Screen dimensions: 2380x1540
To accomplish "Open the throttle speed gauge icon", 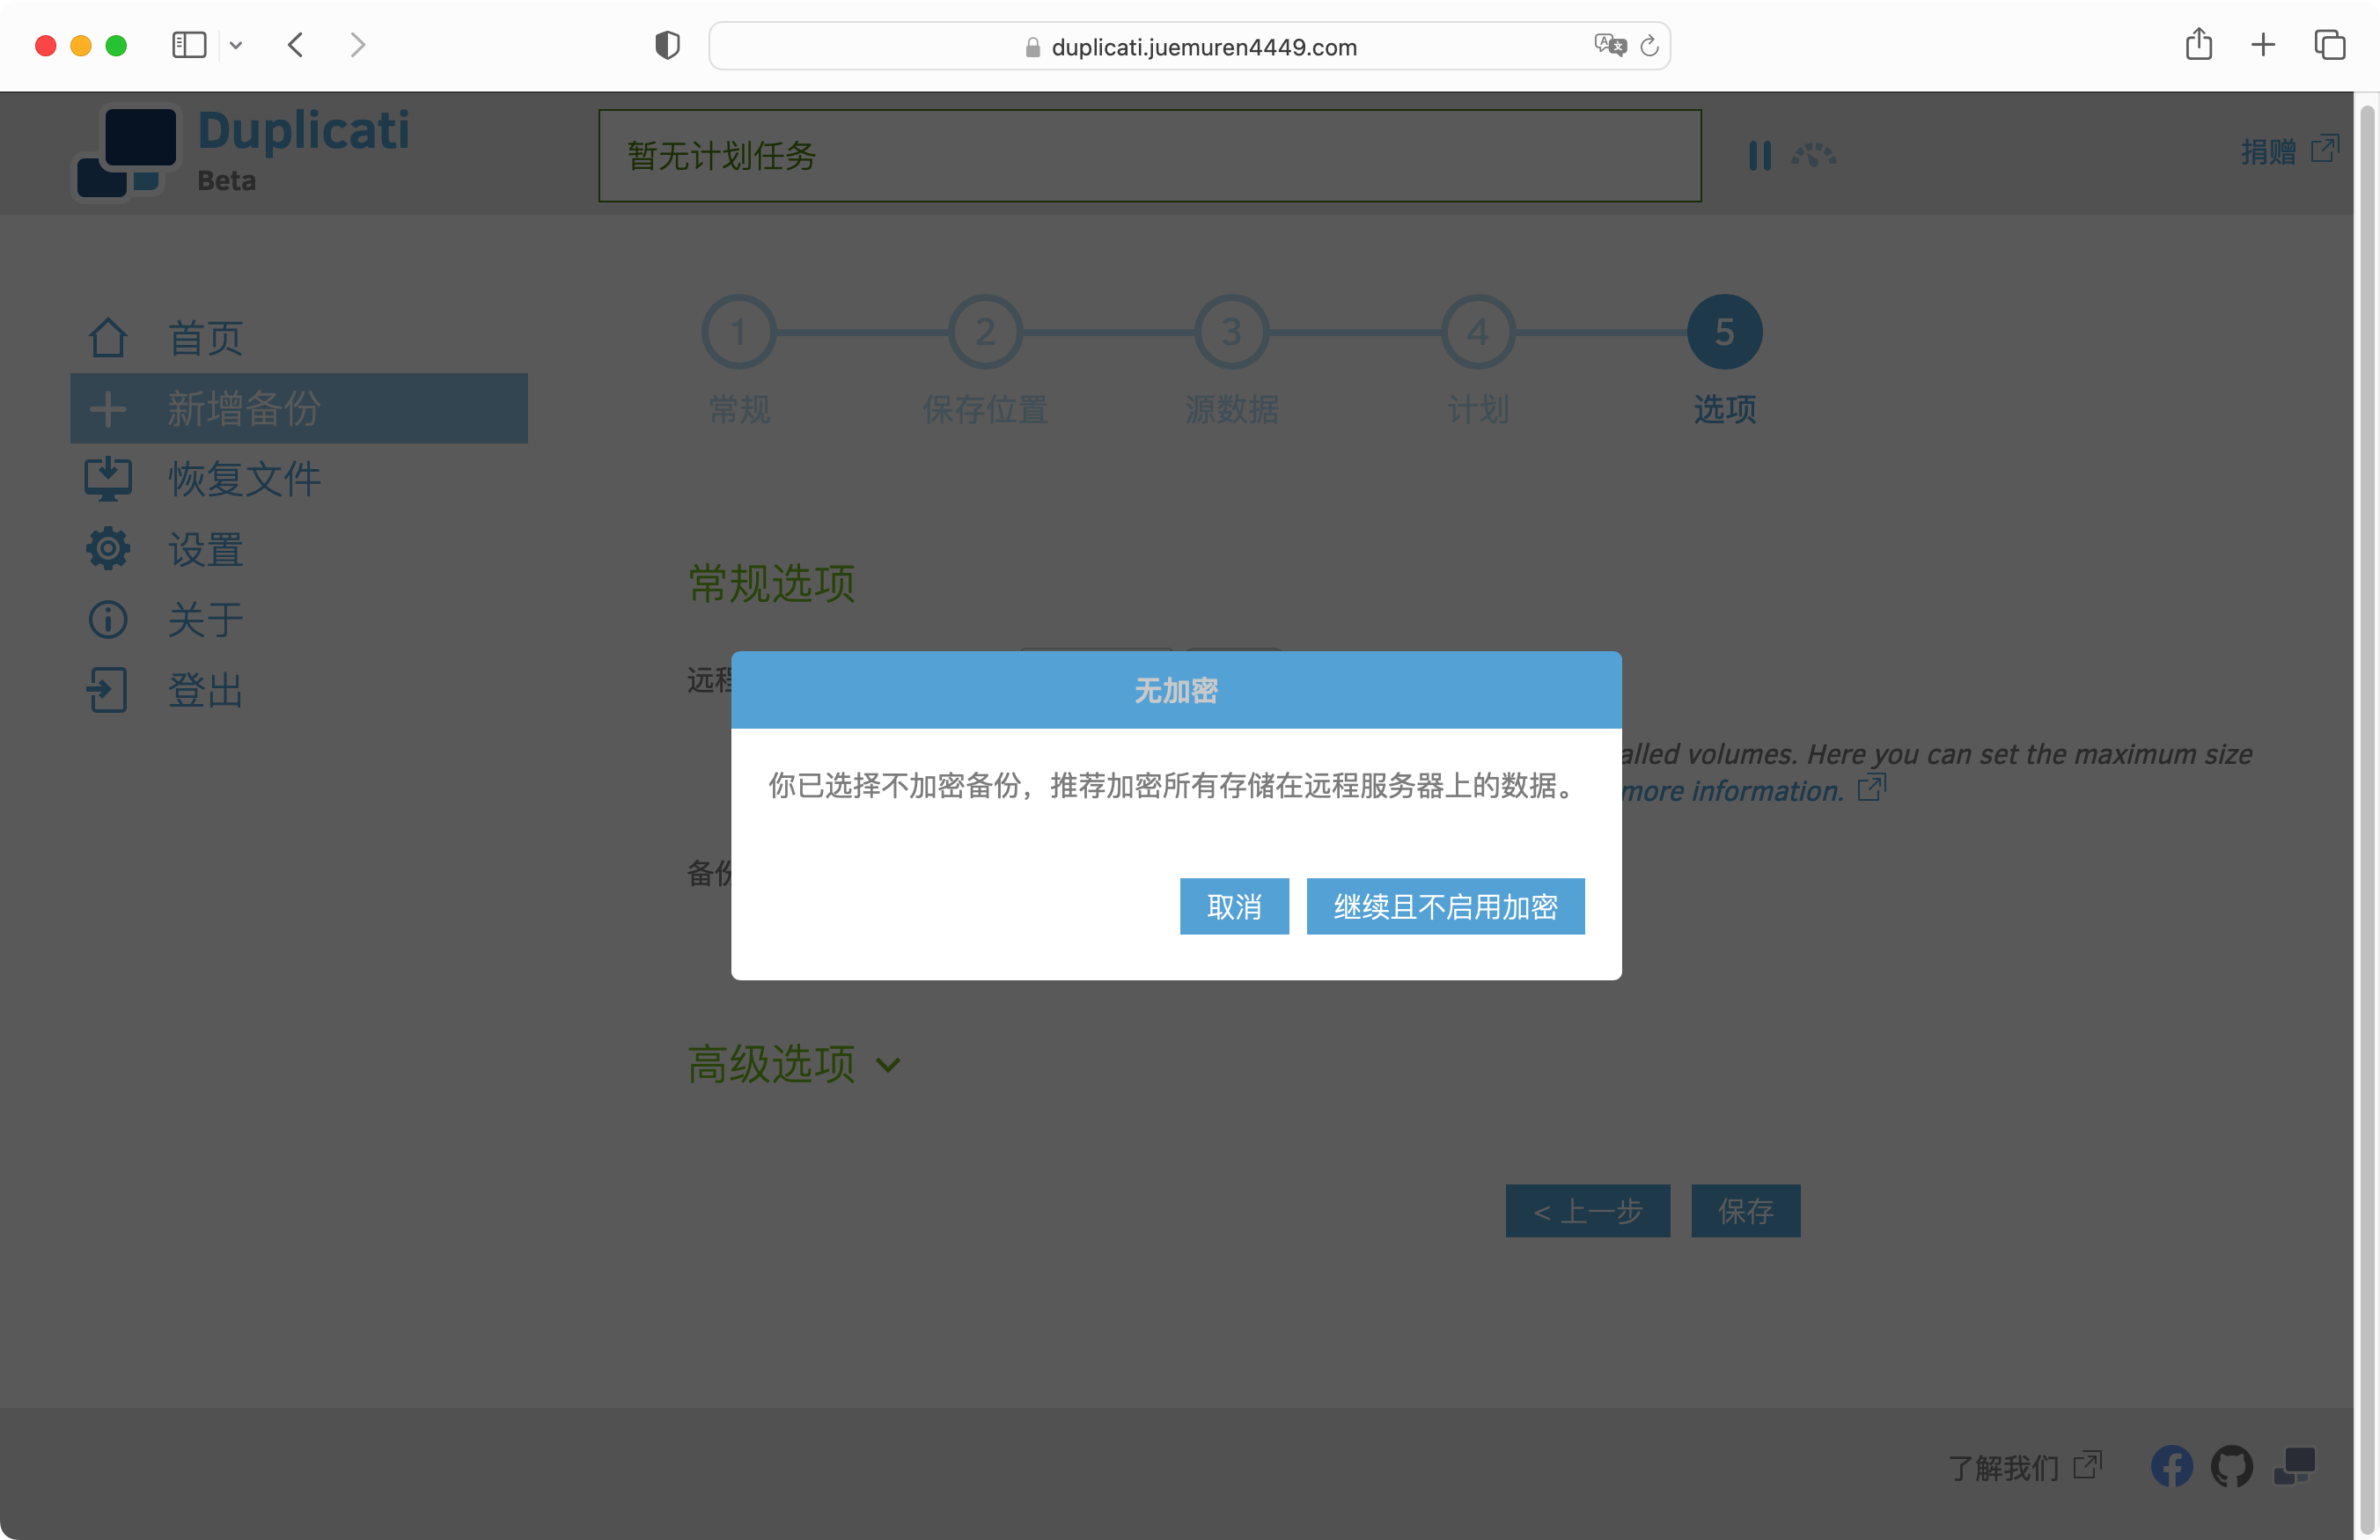I will 1813,155.
